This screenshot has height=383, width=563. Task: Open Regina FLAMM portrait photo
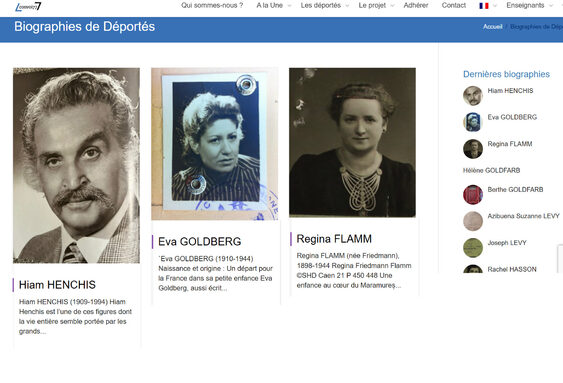[352, 143]
